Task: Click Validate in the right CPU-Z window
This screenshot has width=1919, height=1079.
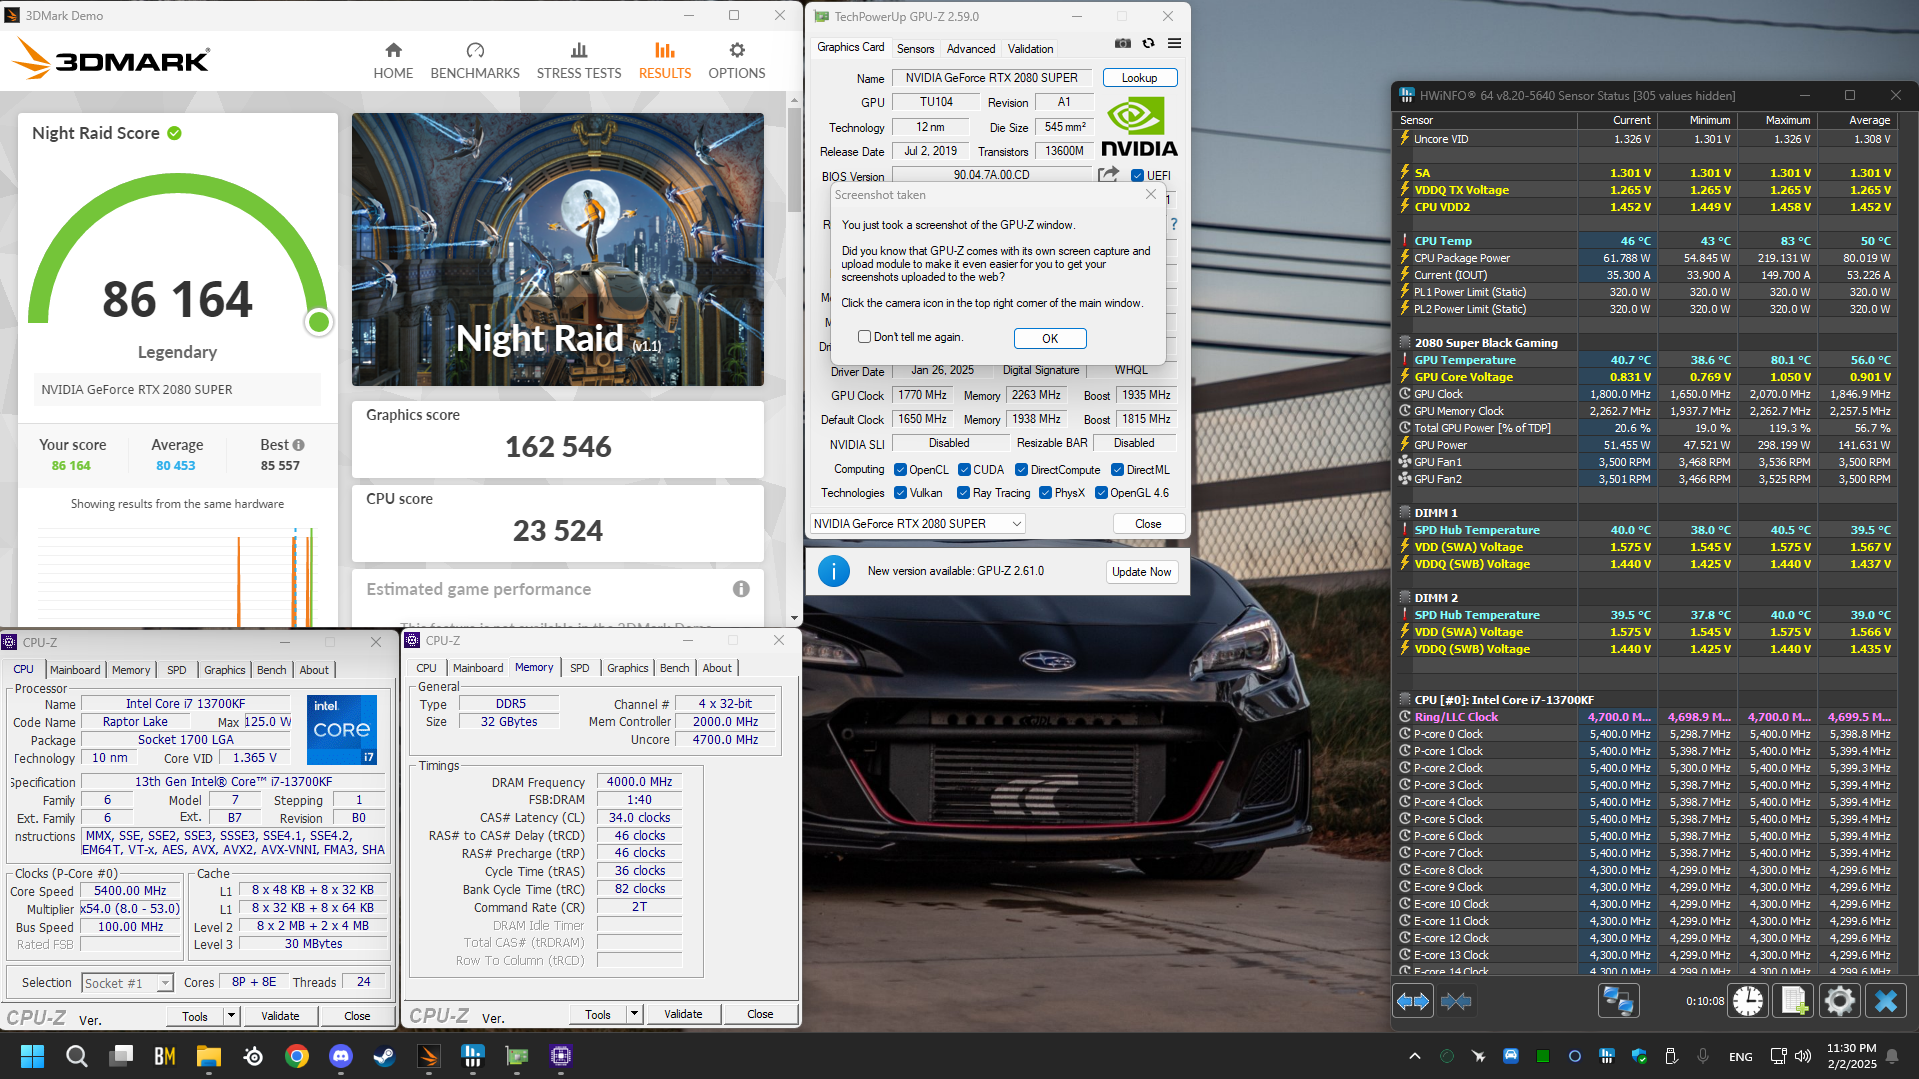Action: pos(683,1013)
